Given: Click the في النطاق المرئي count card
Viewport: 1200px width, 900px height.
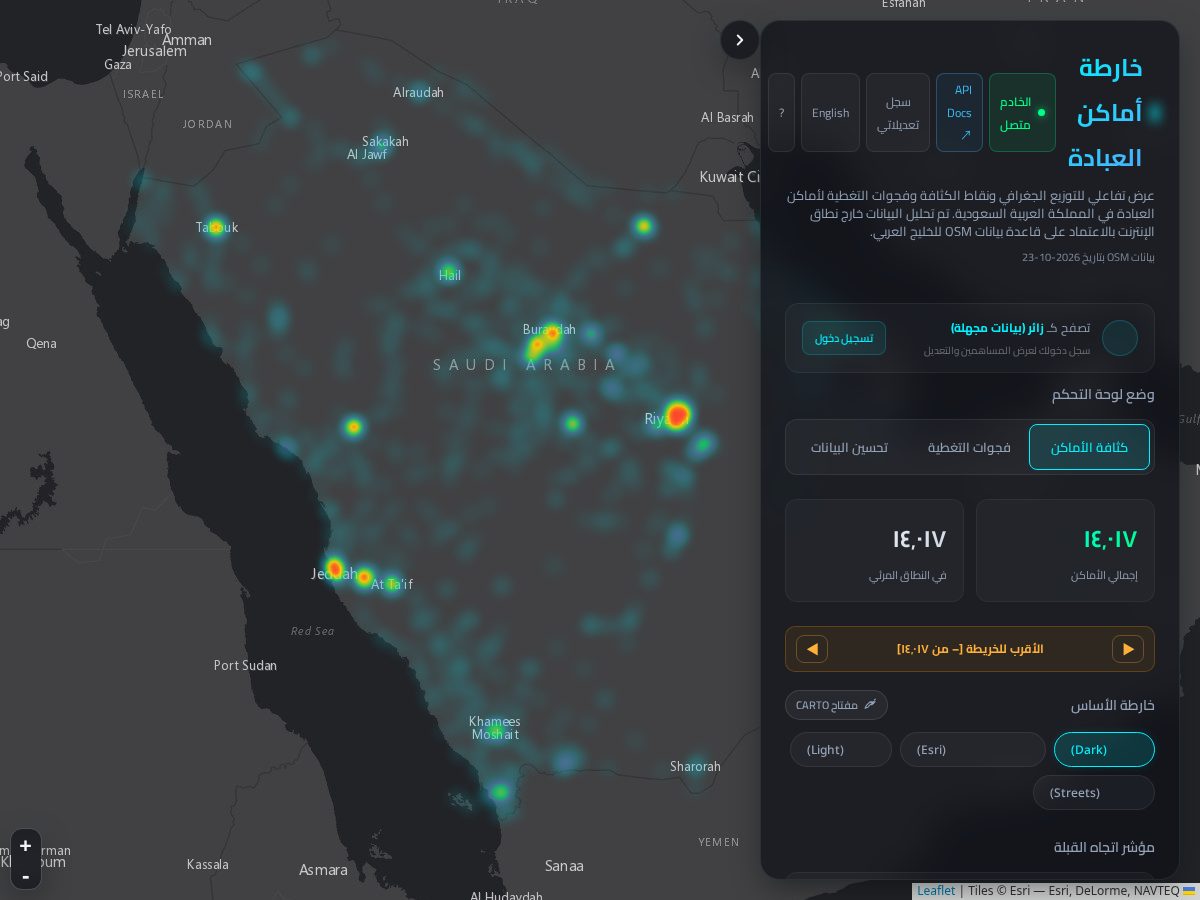Looking at the screenshot, I should point(874,551).
